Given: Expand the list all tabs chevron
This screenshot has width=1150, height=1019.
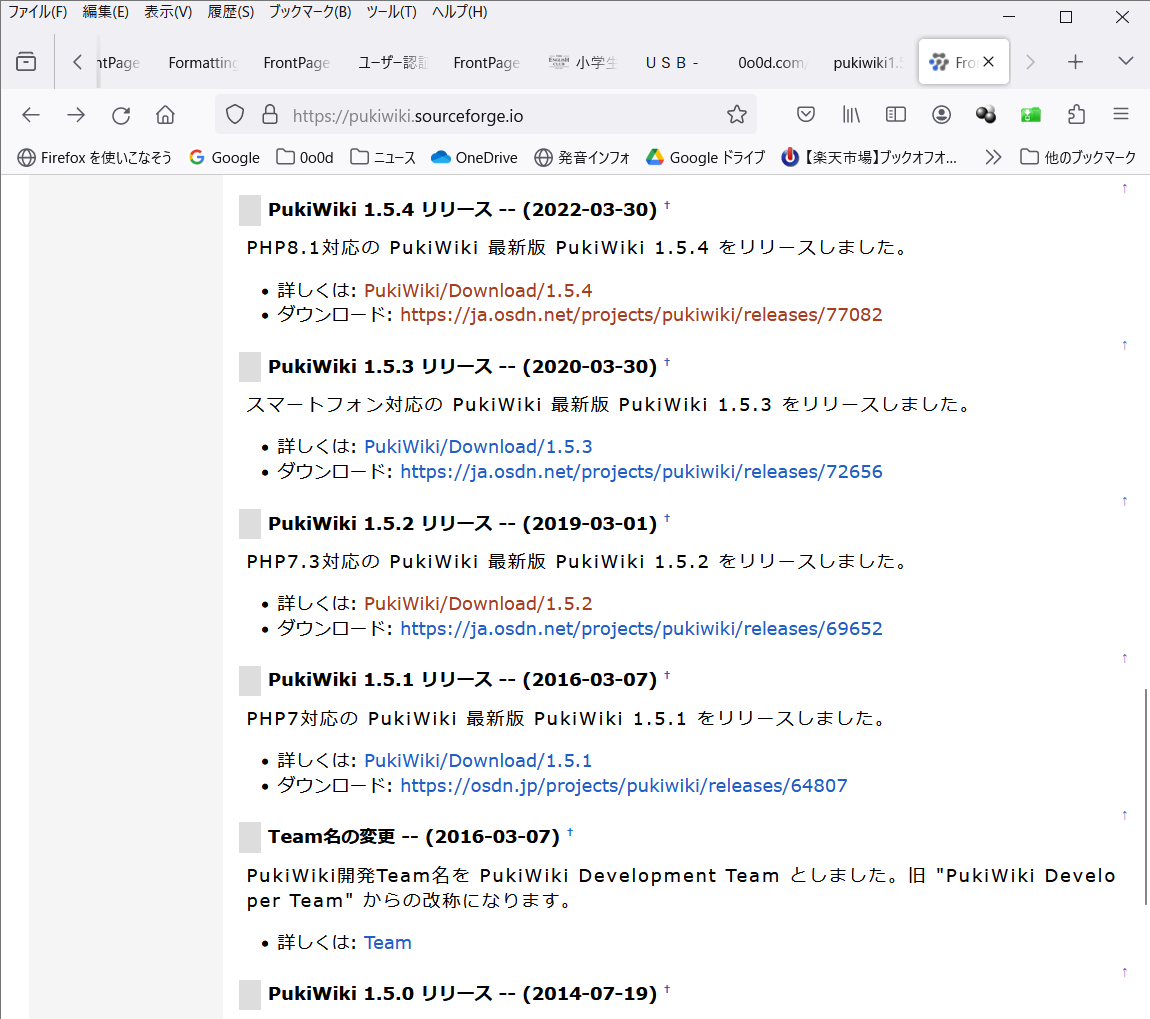Looking at the screenshot, I should coord(1125,62).
